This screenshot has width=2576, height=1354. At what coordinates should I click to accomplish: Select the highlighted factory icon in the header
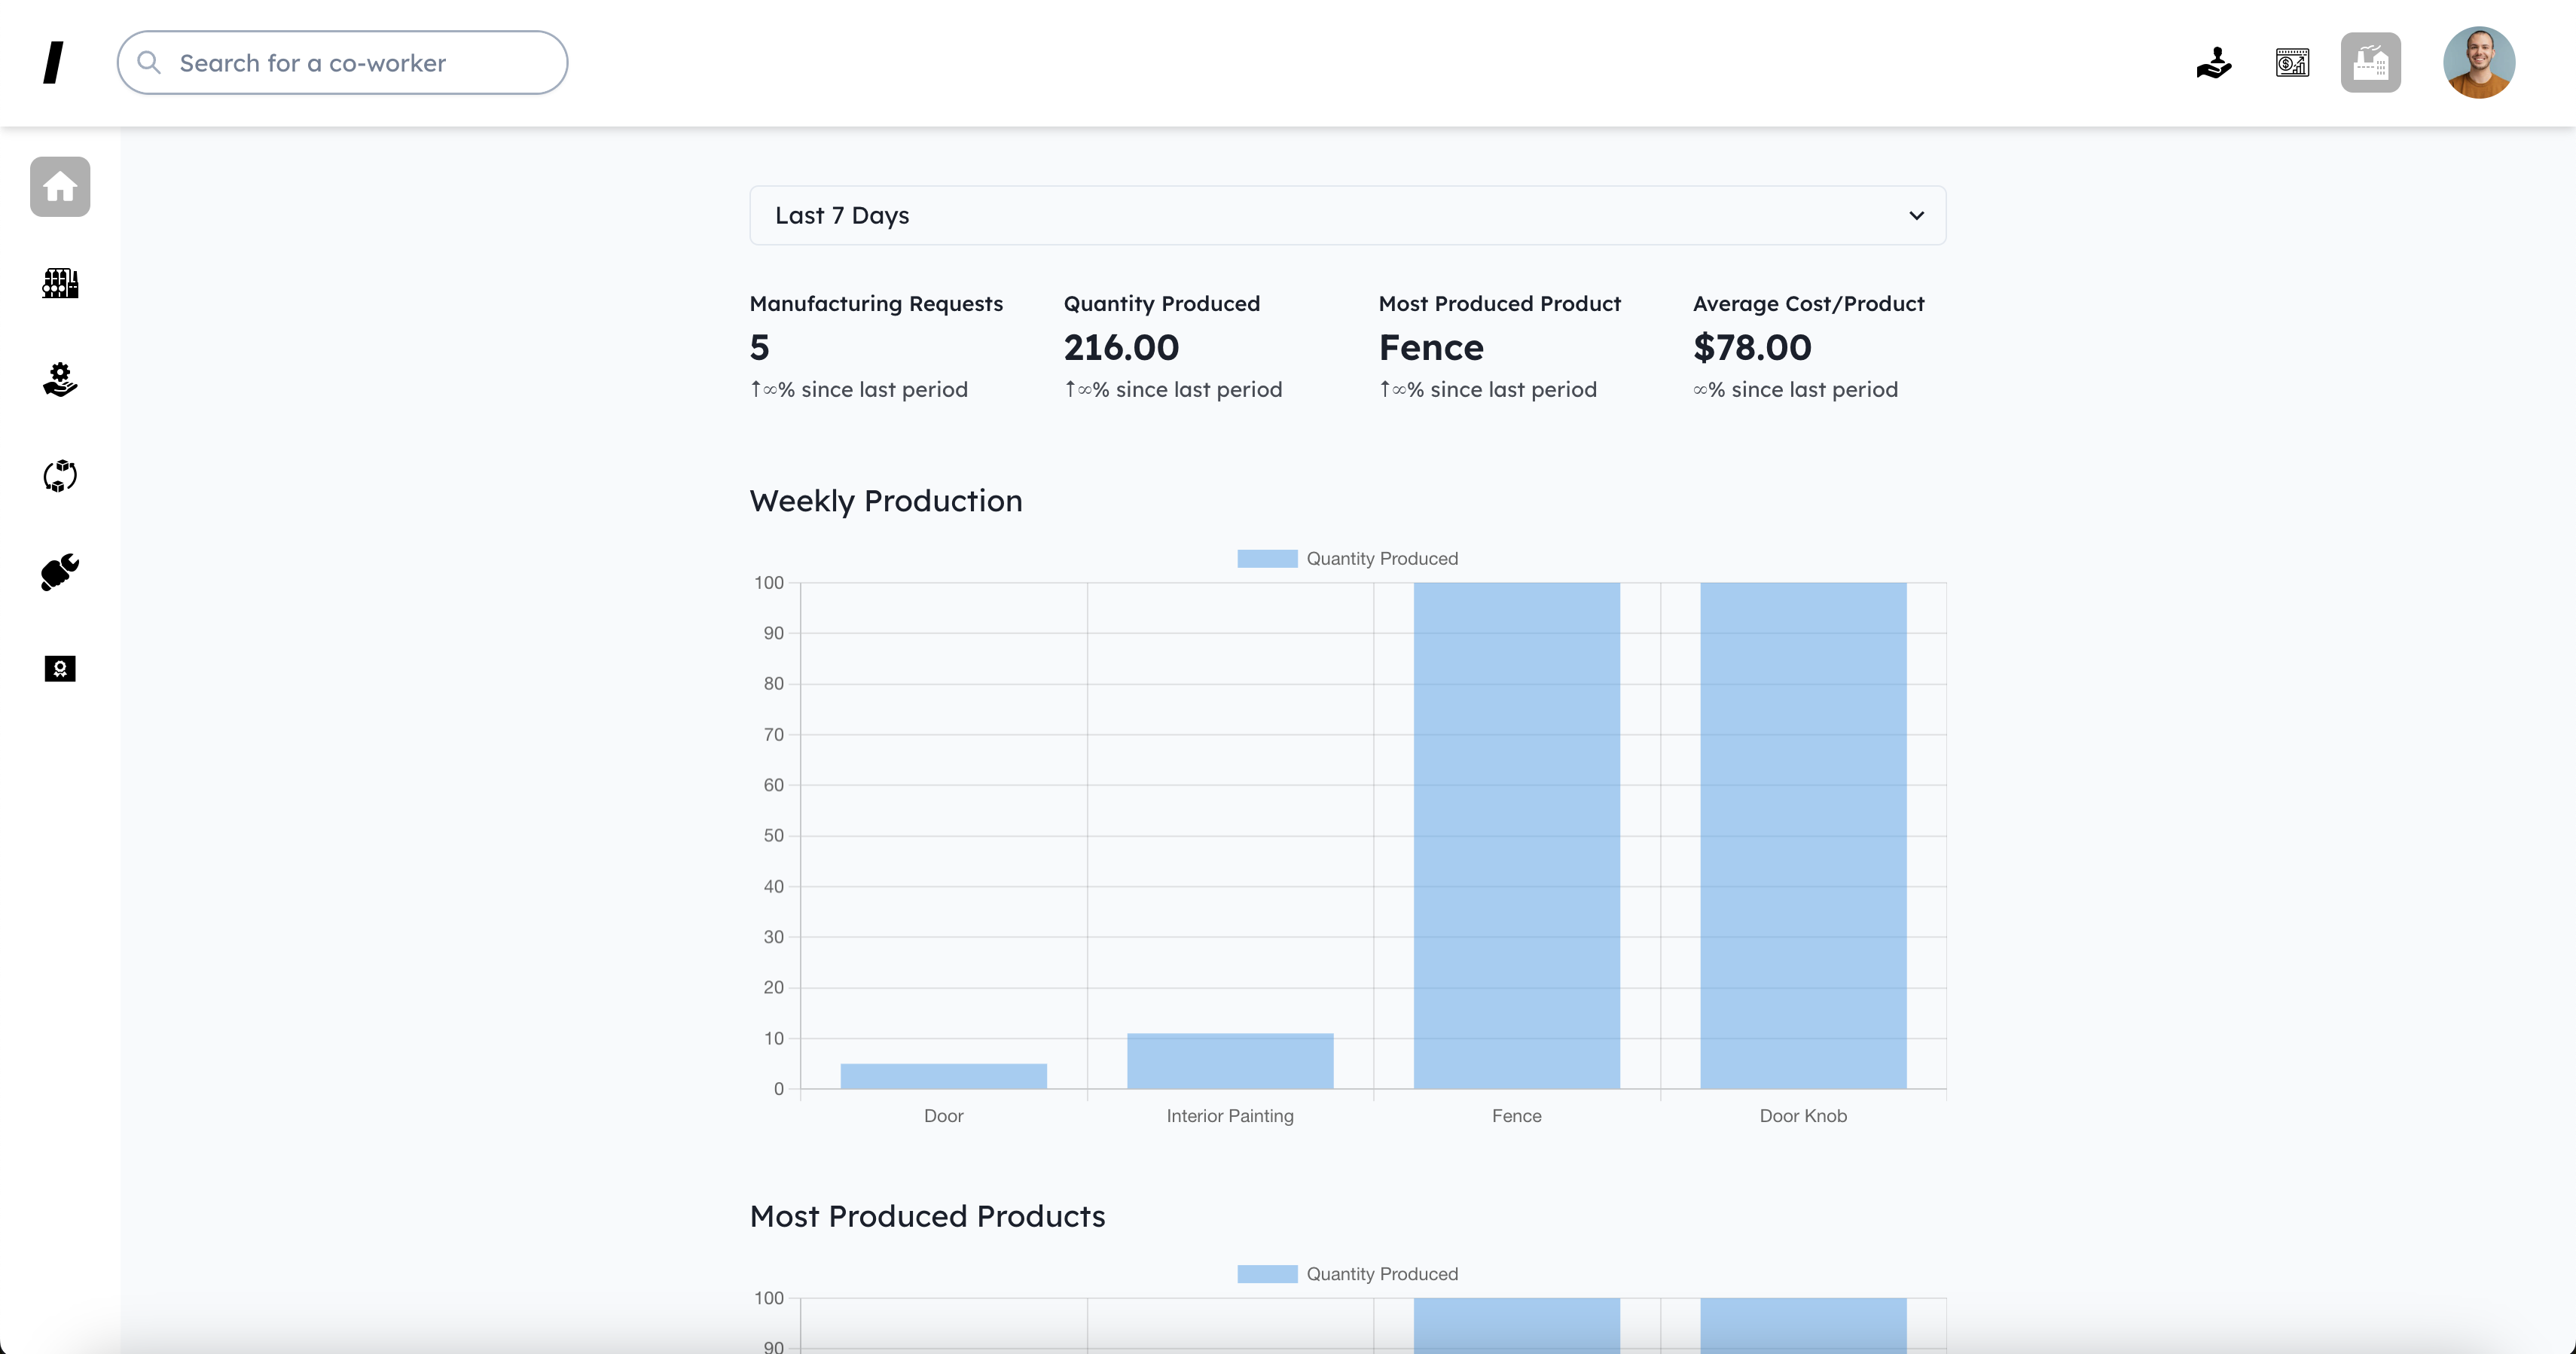2370,63
